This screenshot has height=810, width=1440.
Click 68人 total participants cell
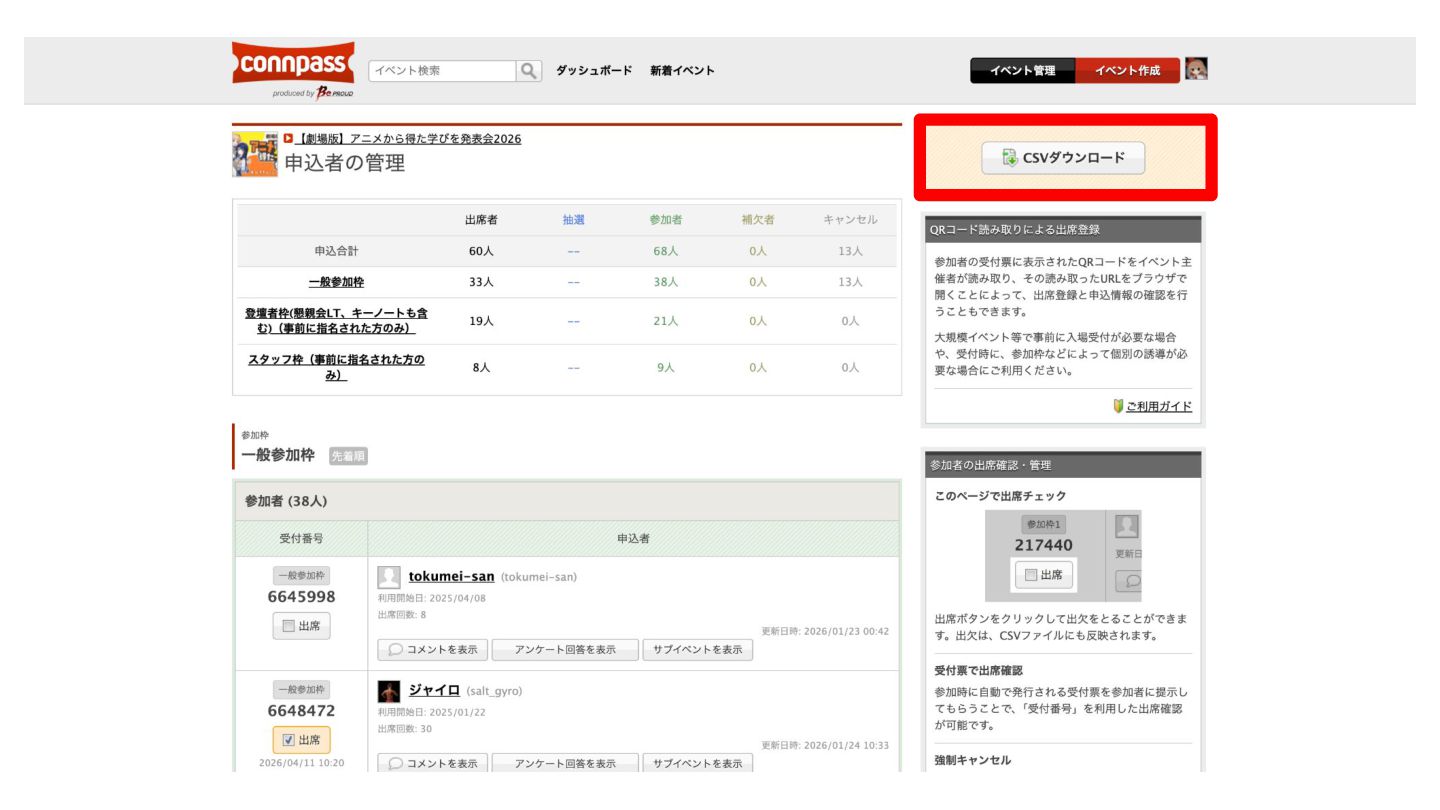[x=665, y=251]
